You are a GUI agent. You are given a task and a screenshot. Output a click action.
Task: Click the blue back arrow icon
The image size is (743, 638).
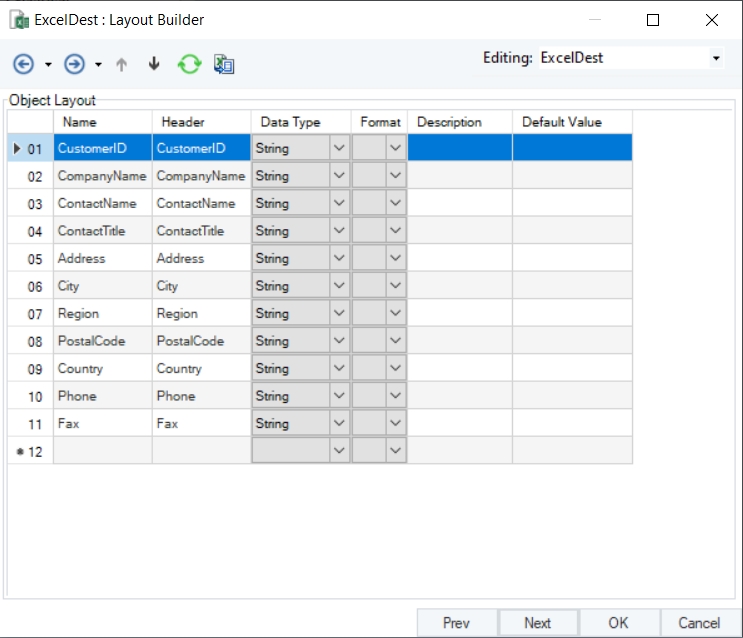pos(23,64)
